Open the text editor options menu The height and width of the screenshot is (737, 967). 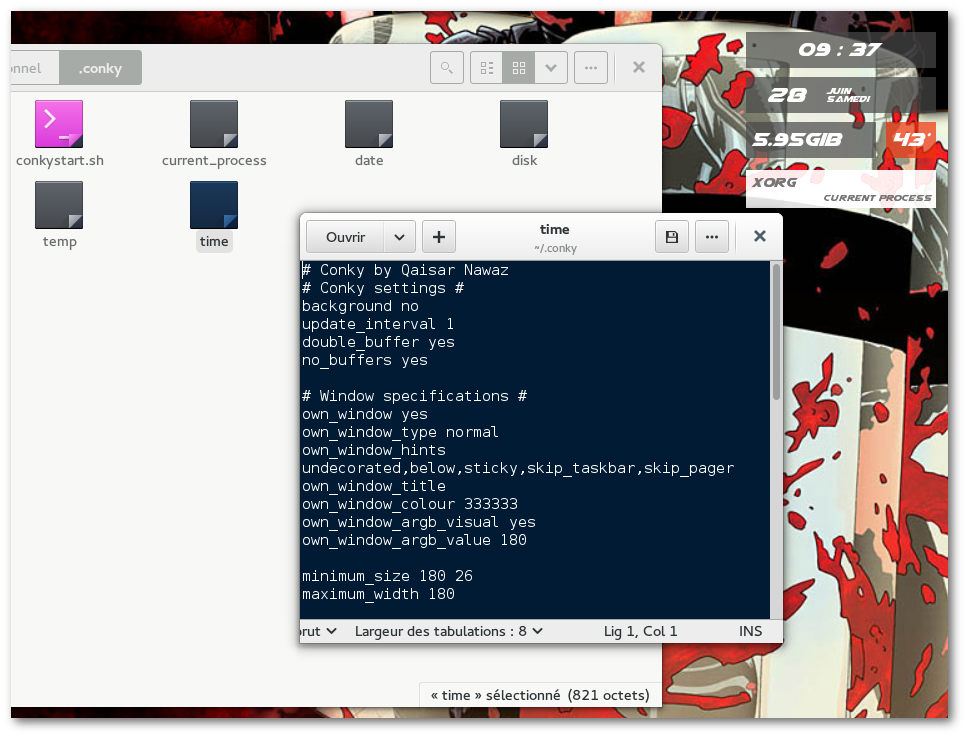712,237
